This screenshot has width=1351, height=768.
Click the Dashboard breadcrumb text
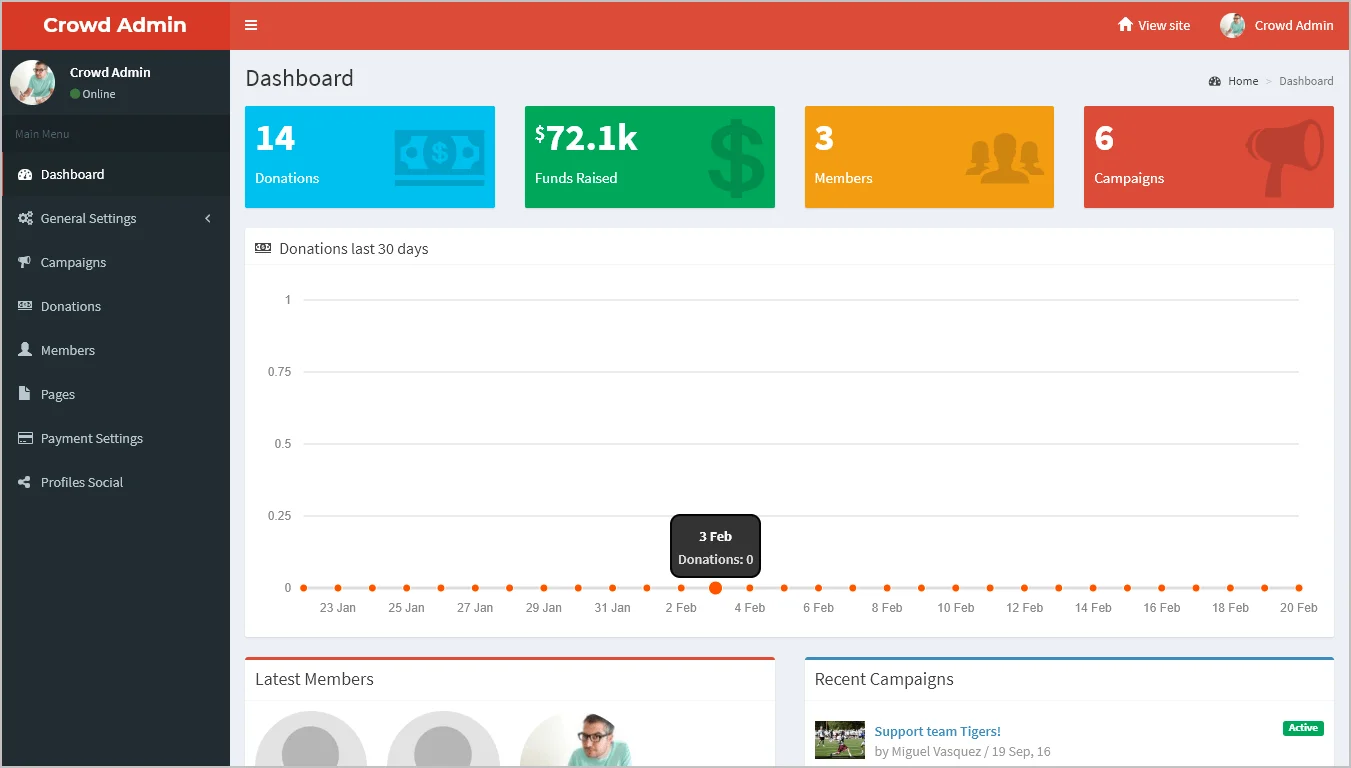pos(1306,81)
